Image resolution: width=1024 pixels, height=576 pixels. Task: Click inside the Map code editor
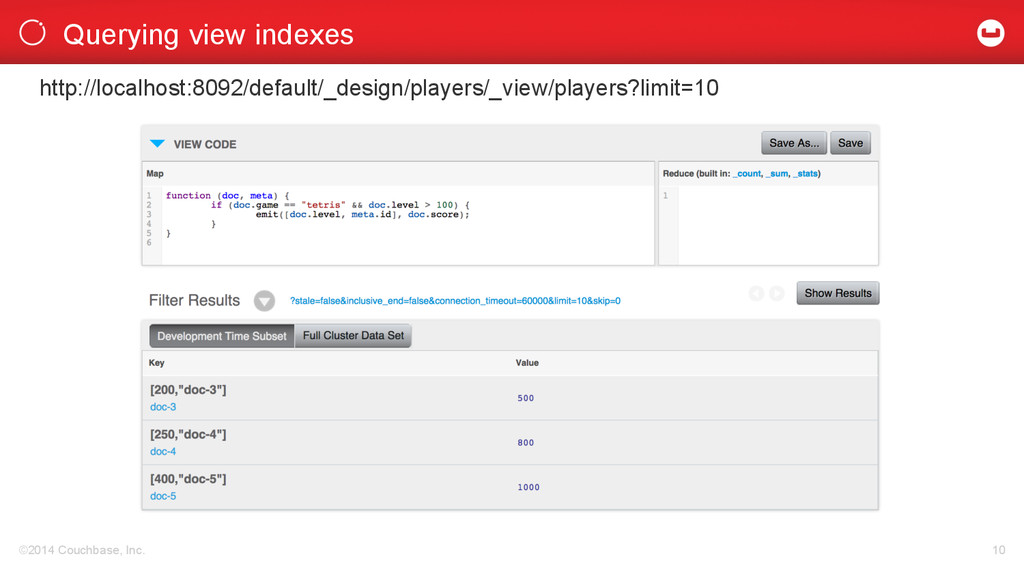(398, 225)
